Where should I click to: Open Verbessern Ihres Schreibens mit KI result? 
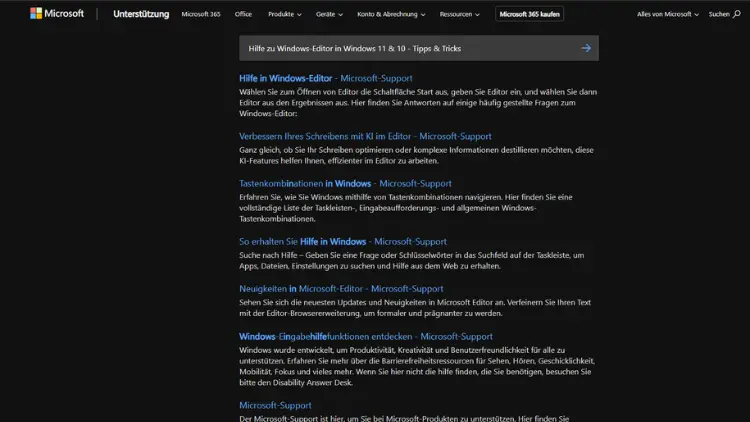[365, 136]
